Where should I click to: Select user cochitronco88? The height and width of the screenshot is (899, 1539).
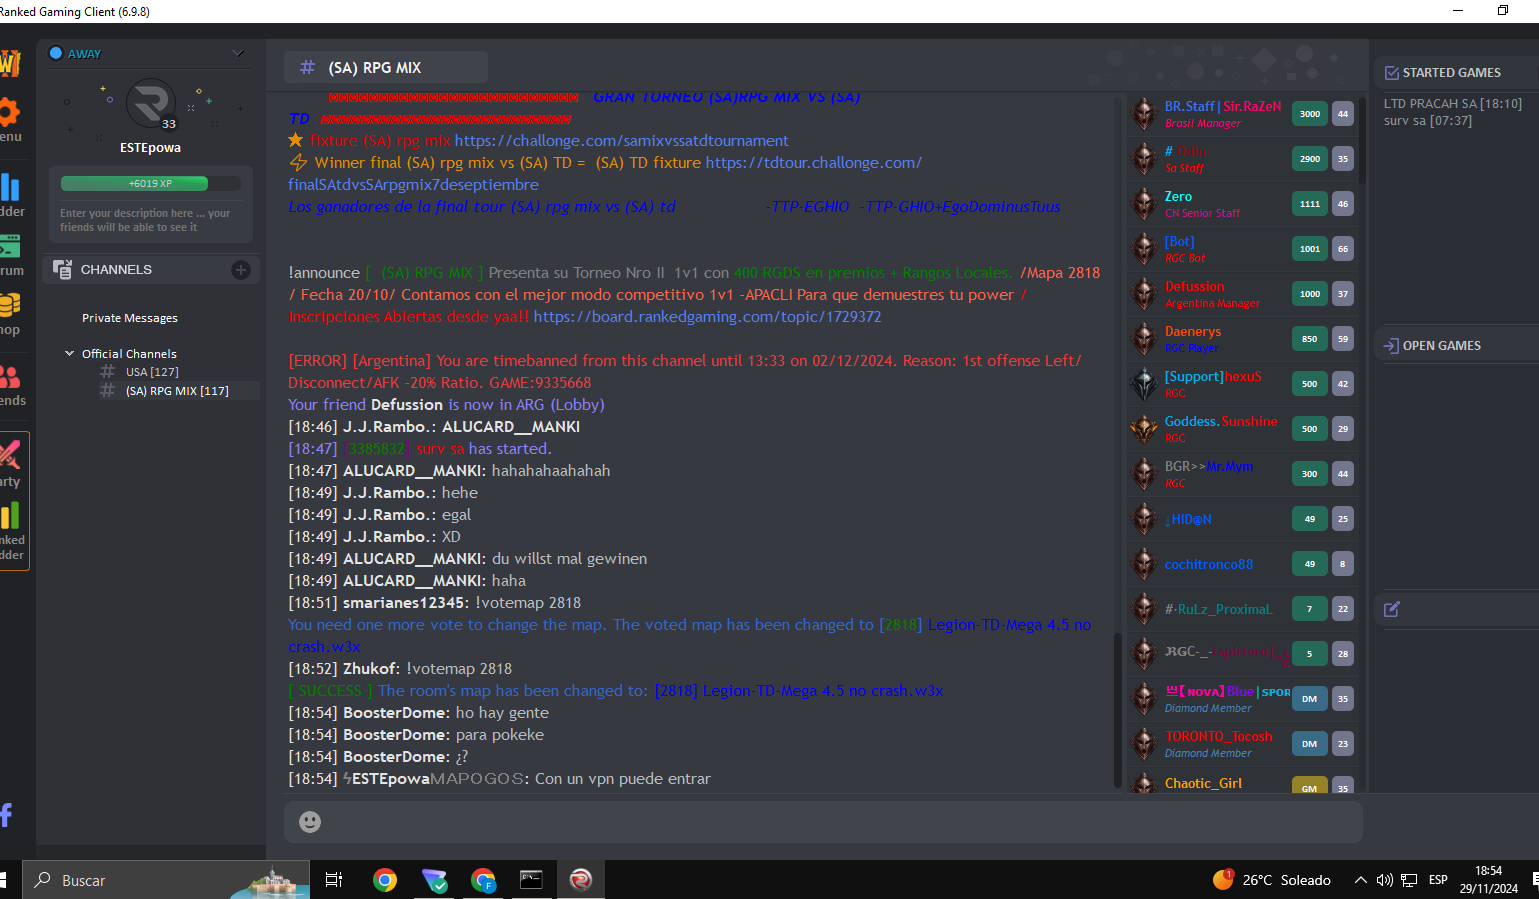[x=1208, y=565]
